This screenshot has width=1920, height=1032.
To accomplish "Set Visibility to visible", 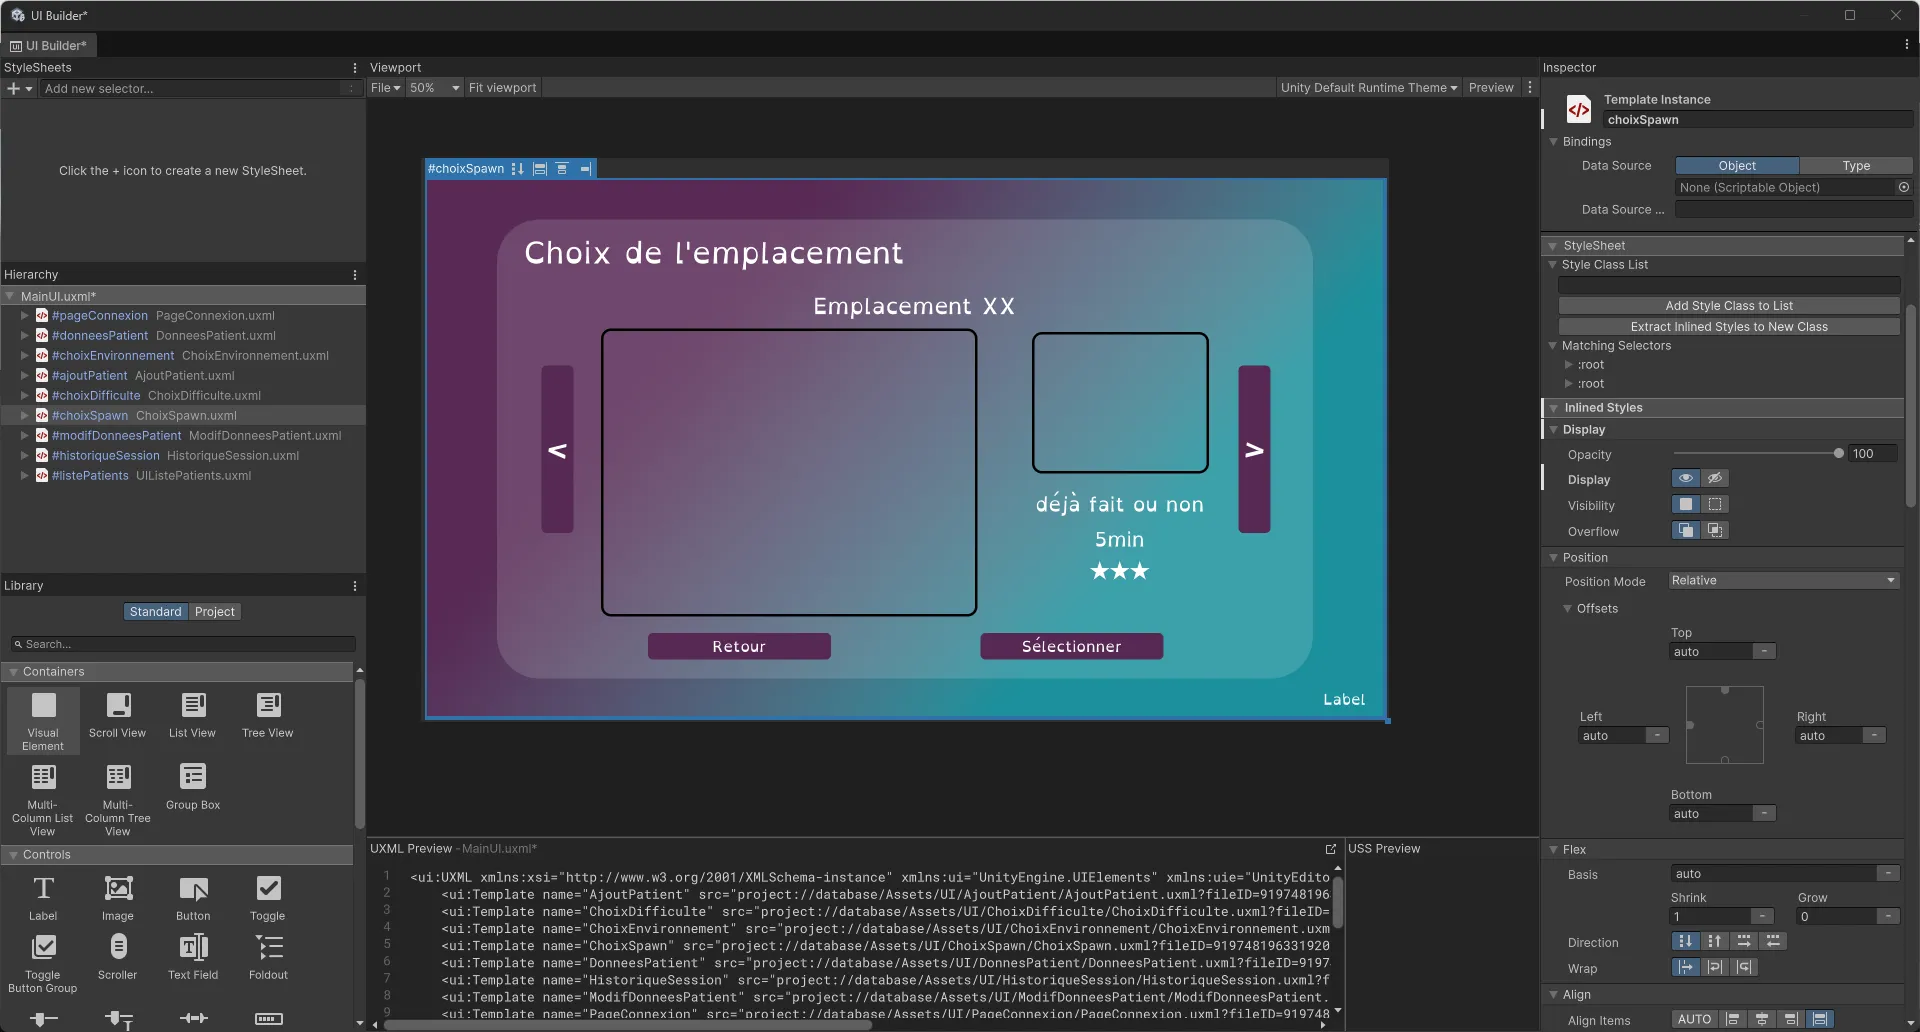I will pos(1686,505).
